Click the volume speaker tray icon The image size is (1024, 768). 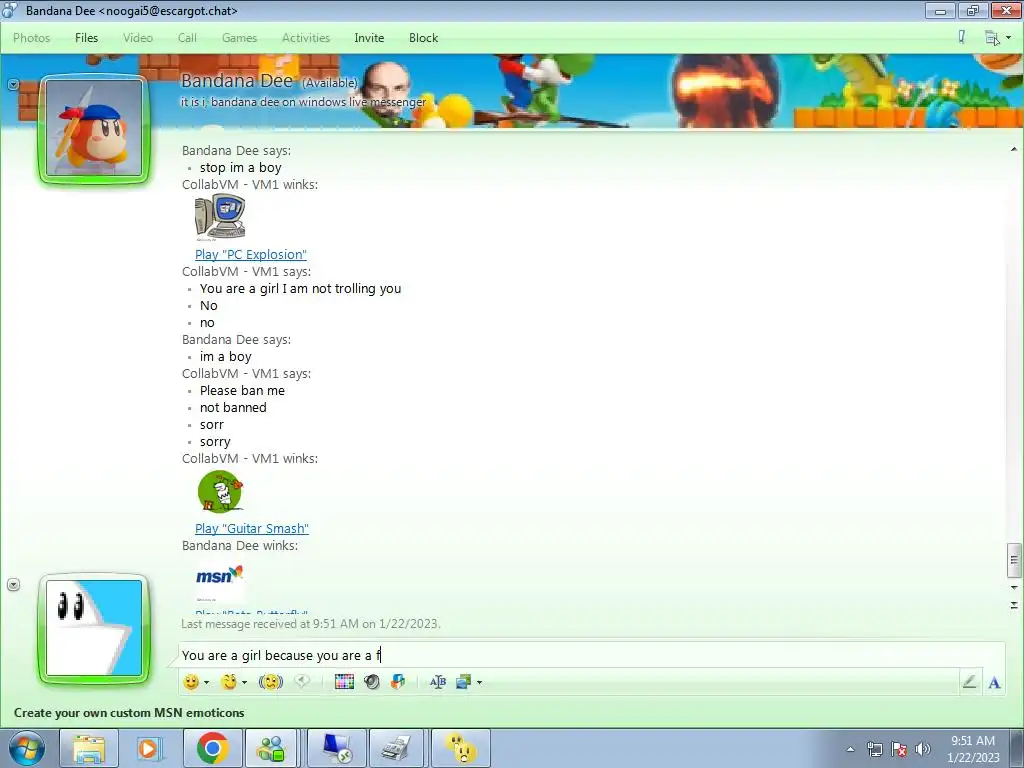coord(923,749)
